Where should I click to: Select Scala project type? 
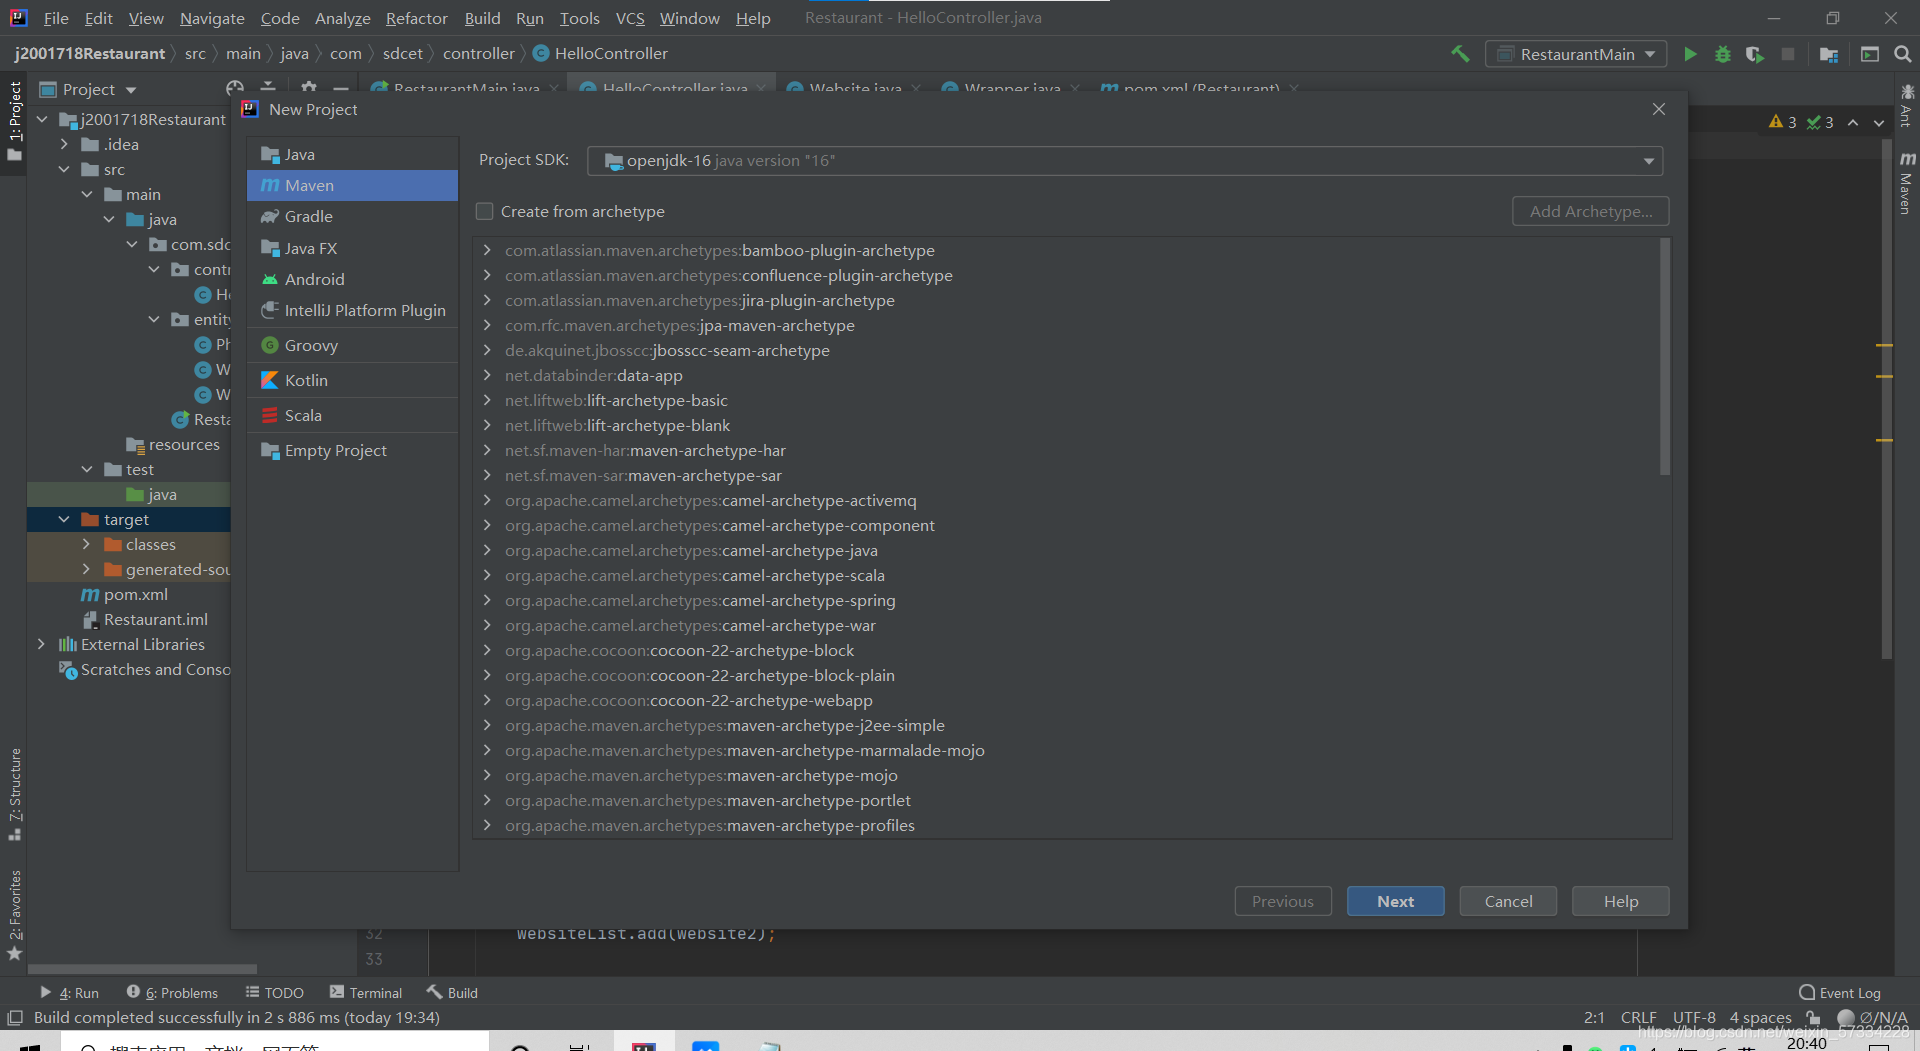(352, 415)
